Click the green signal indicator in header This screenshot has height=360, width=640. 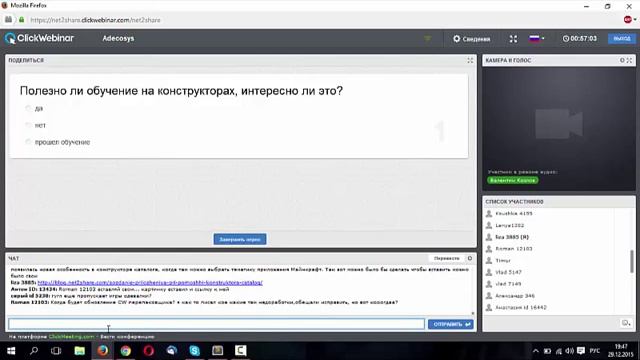(427, 38)
